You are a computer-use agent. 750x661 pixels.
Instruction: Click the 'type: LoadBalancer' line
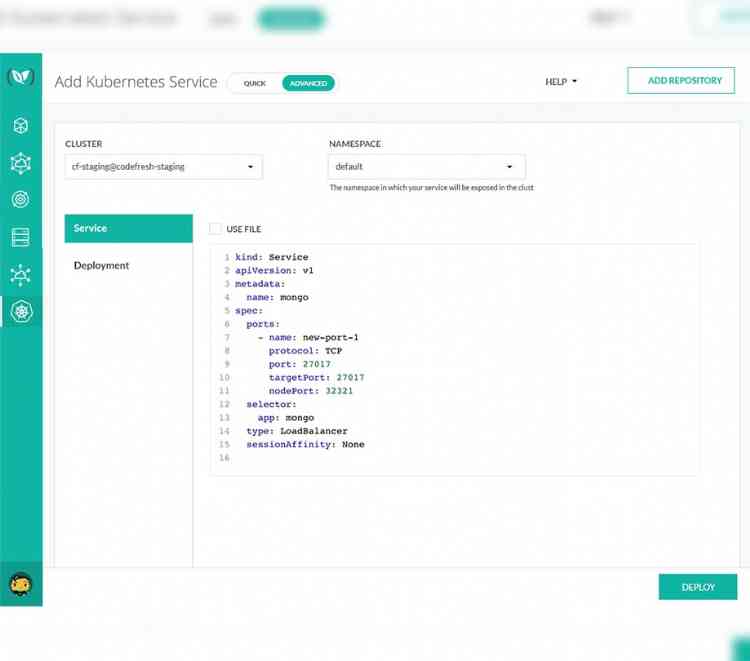[x=297, y=431]
